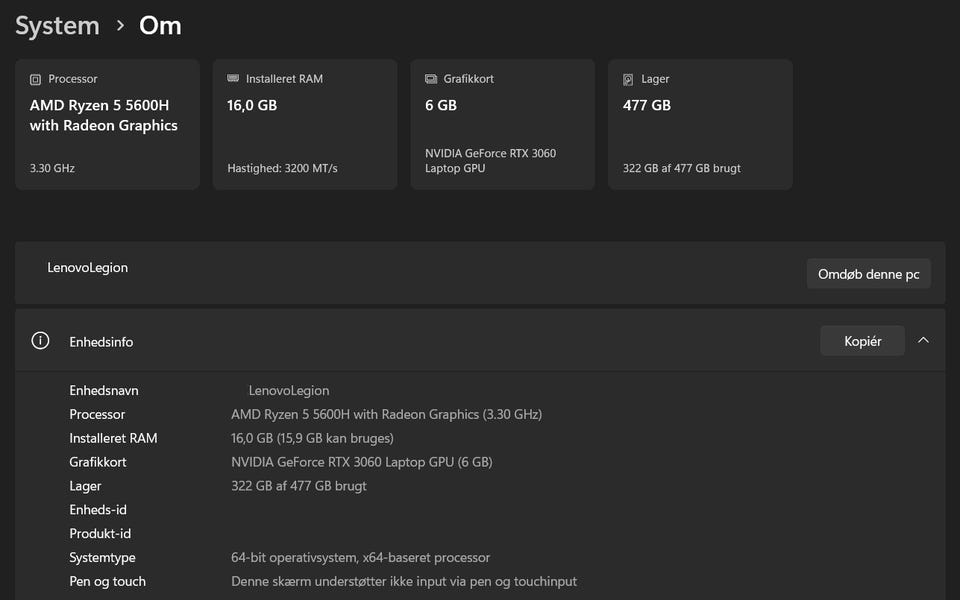This screenshot has width=960, height=600.
Task: Click the Grafikkort card icon
Action: (431, 79)
